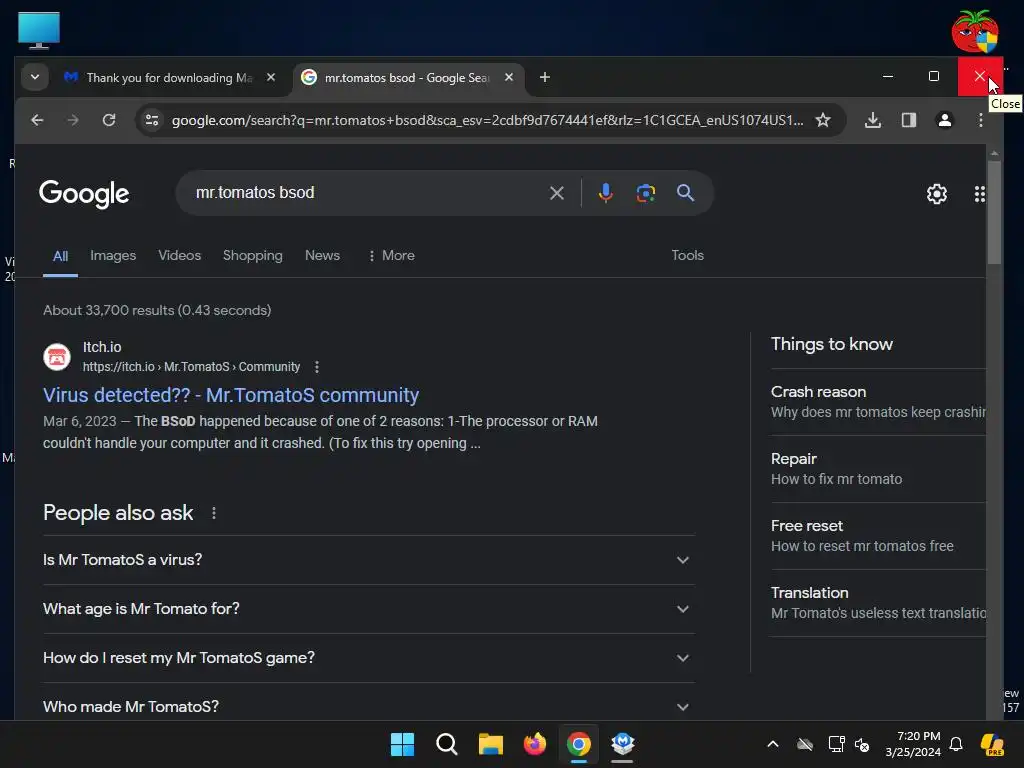Image resolution: width=1024 pixels, height=768 pixels.
Task: Open a new tab with the plus button
Action: pos(545,78)
